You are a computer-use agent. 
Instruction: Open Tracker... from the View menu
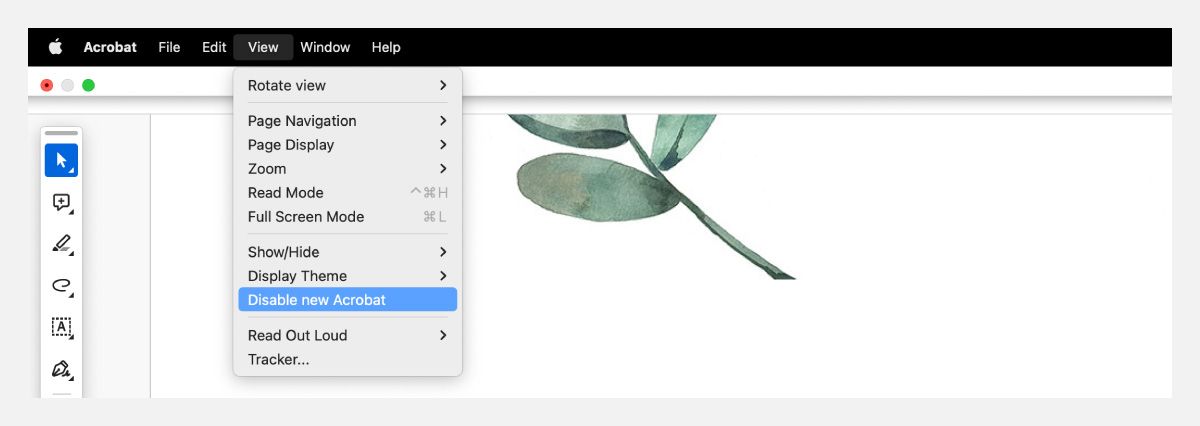pyautogui.click(x=348, y=359)
